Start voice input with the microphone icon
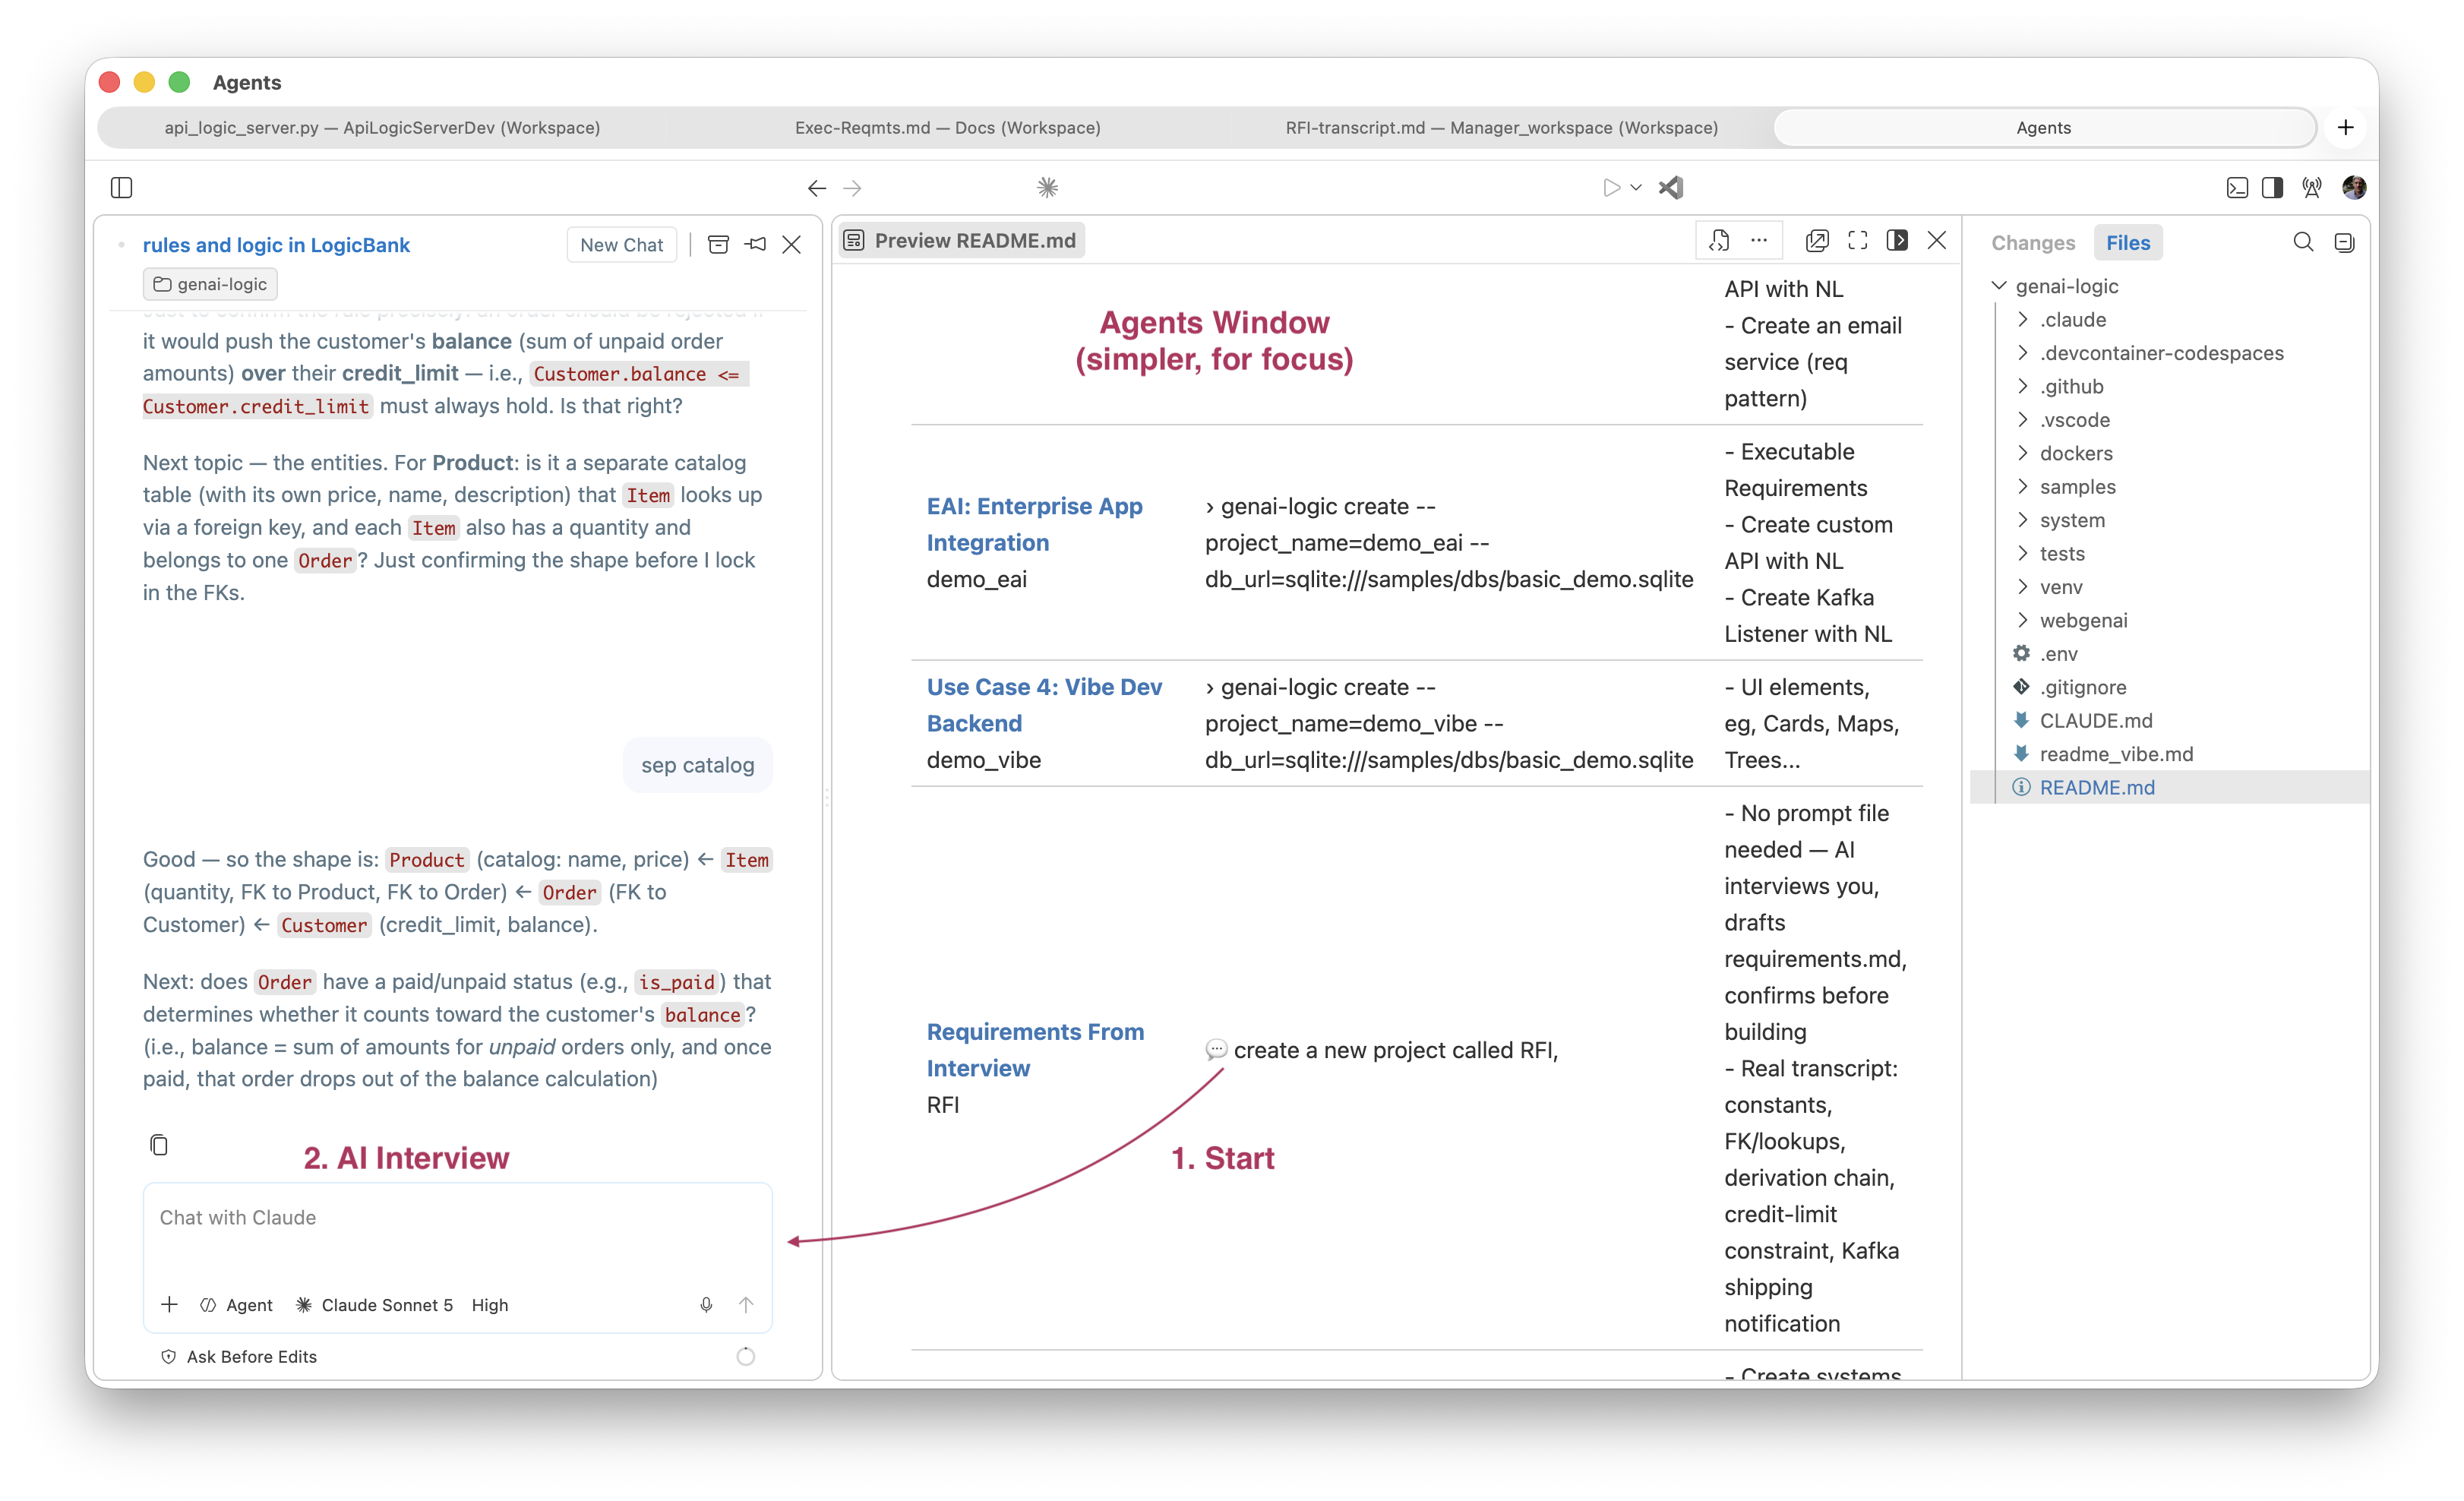The image size is (2464, 1501). coord(706,1305)
